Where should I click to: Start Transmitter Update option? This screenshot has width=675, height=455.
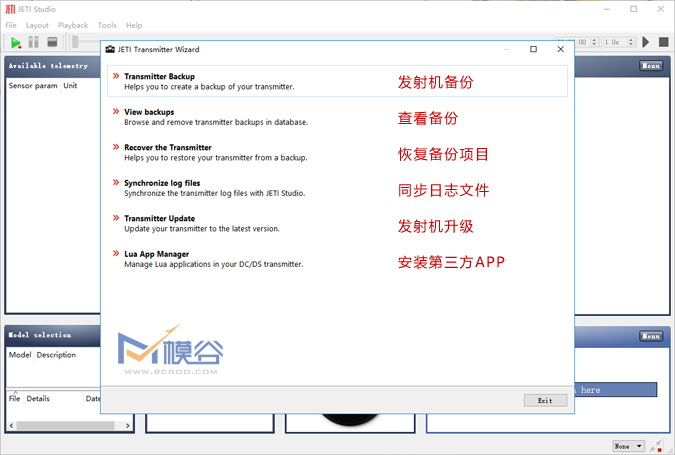coord(337,223)
